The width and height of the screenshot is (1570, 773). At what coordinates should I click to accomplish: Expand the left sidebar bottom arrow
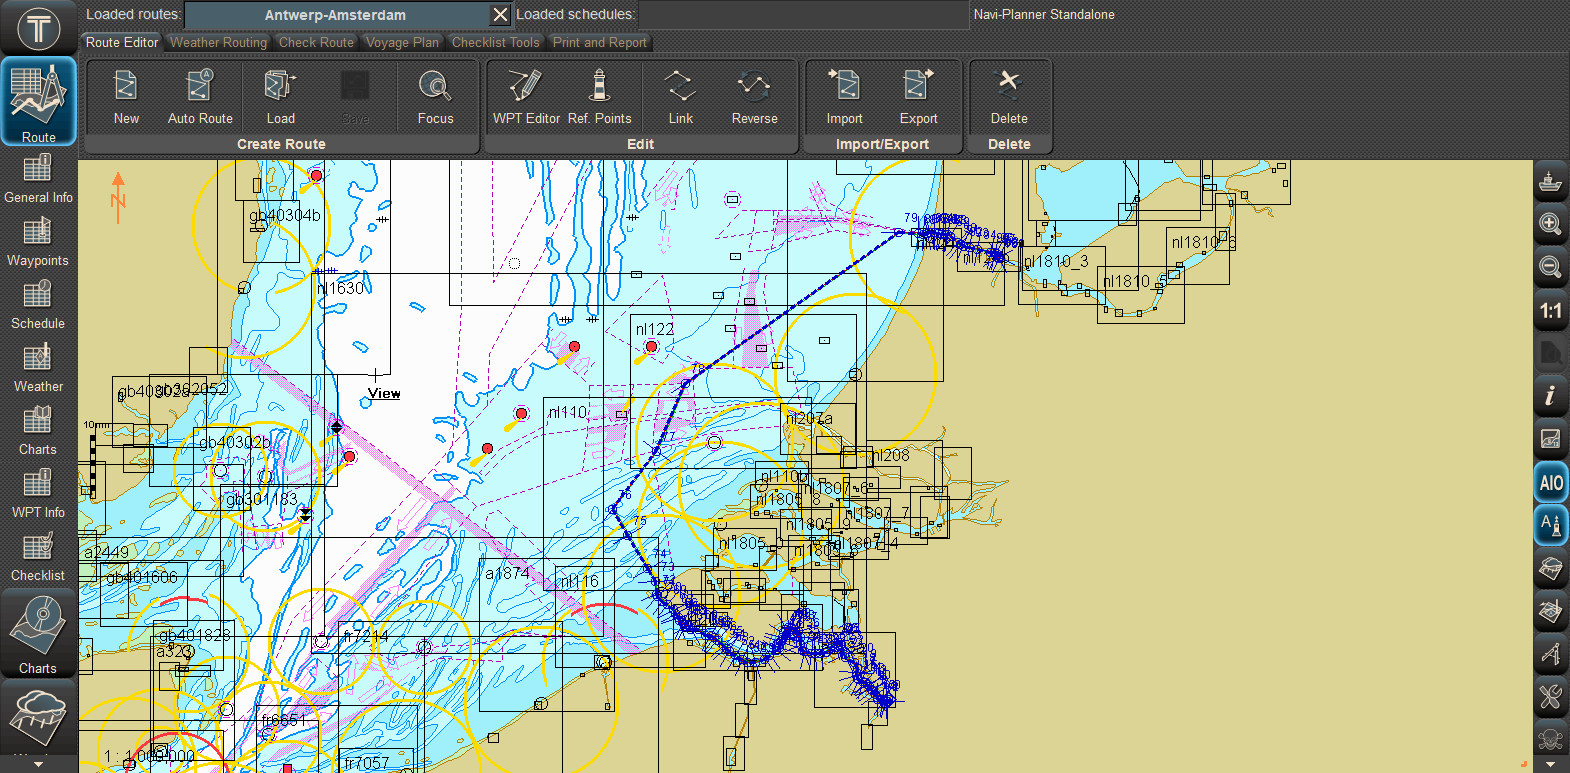tap(38, 764)
